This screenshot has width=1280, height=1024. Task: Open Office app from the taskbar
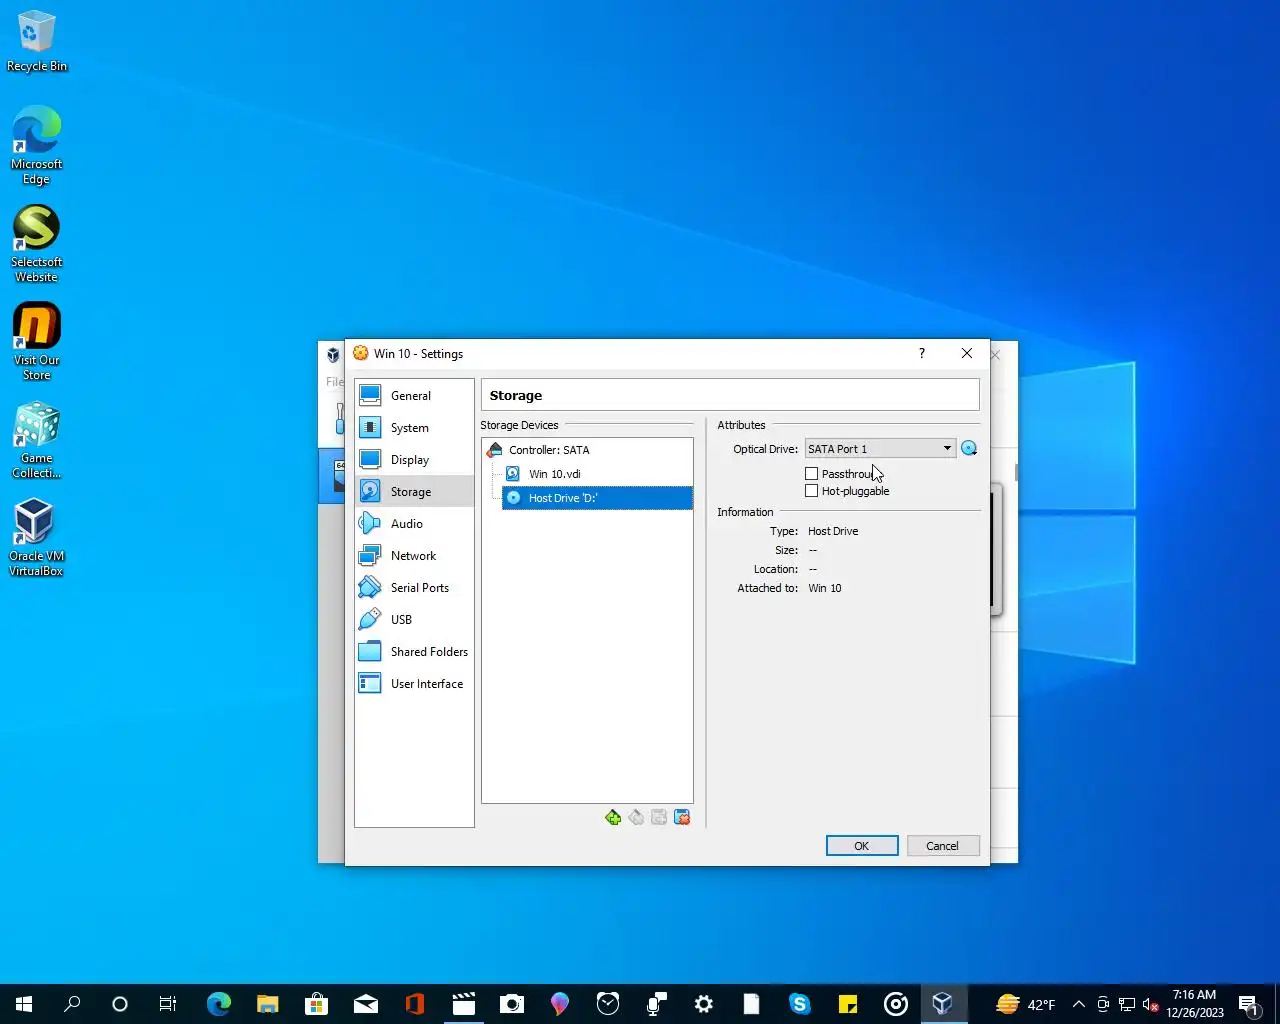[414, 1004]
